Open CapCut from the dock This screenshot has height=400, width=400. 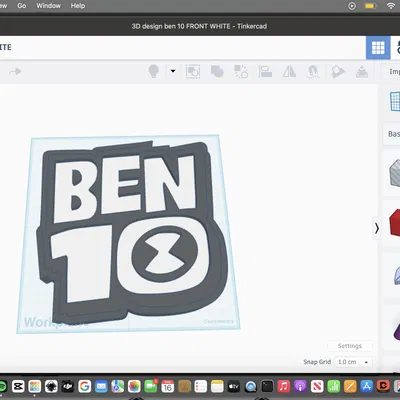tap(18, 386)
